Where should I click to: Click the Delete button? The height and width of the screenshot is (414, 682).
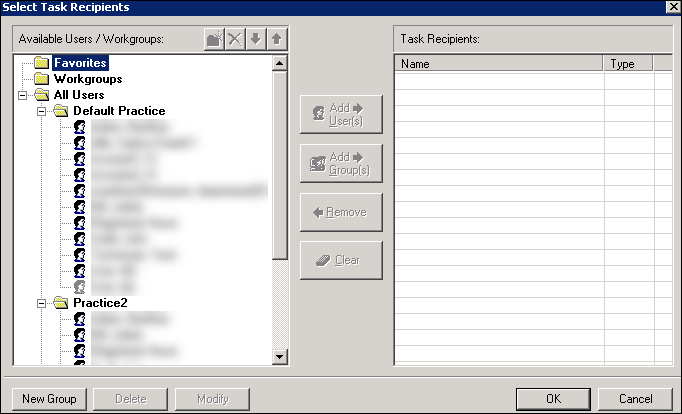point(130,399)
